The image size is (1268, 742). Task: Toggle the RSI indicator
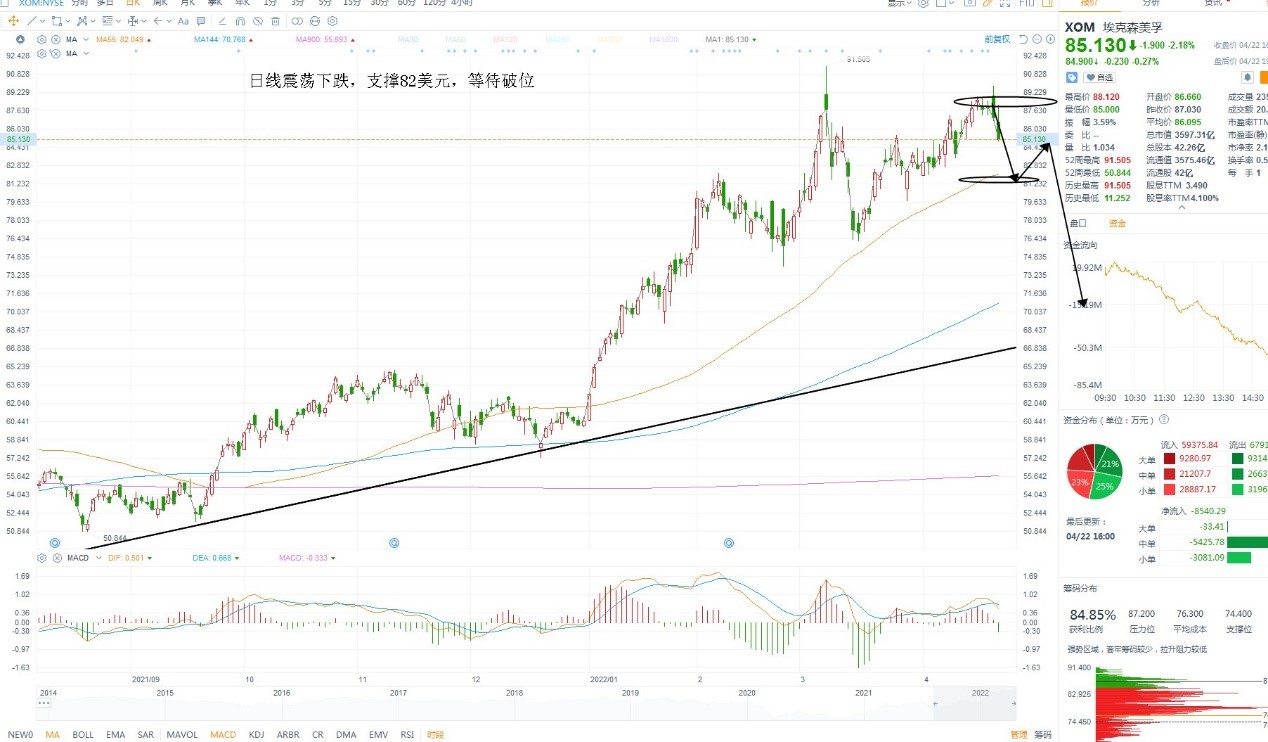408,734
